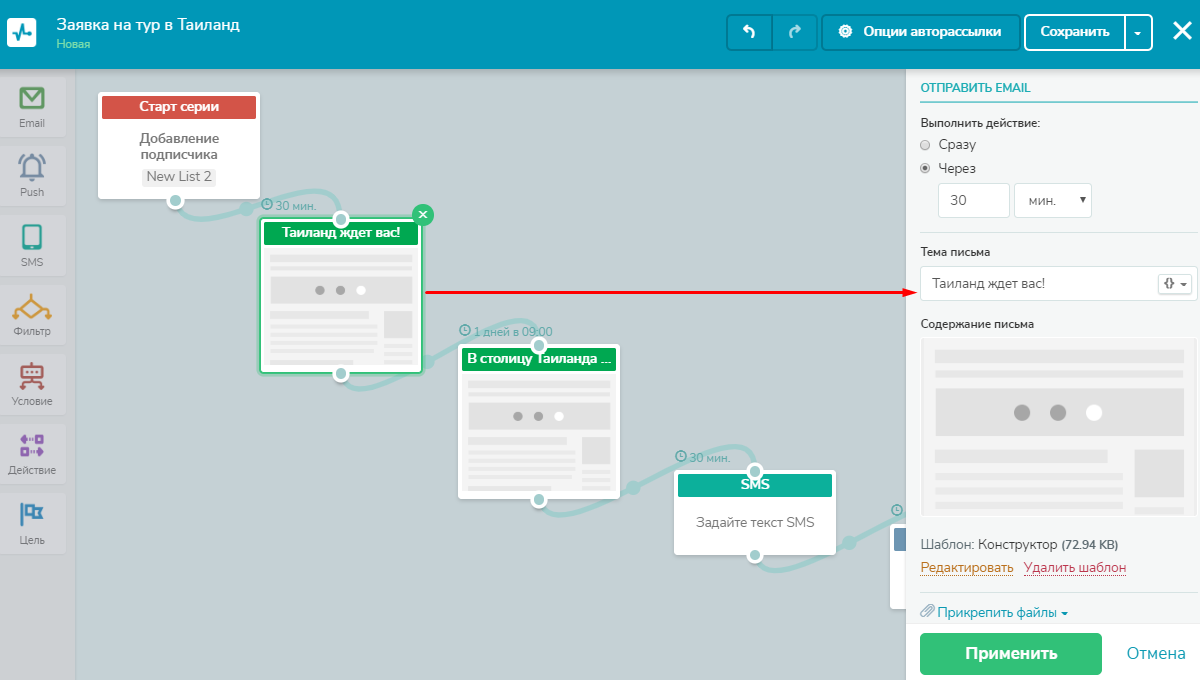Click the Удалить шаблон link
Screen dimensions: 1200x680
(1075, 568)
